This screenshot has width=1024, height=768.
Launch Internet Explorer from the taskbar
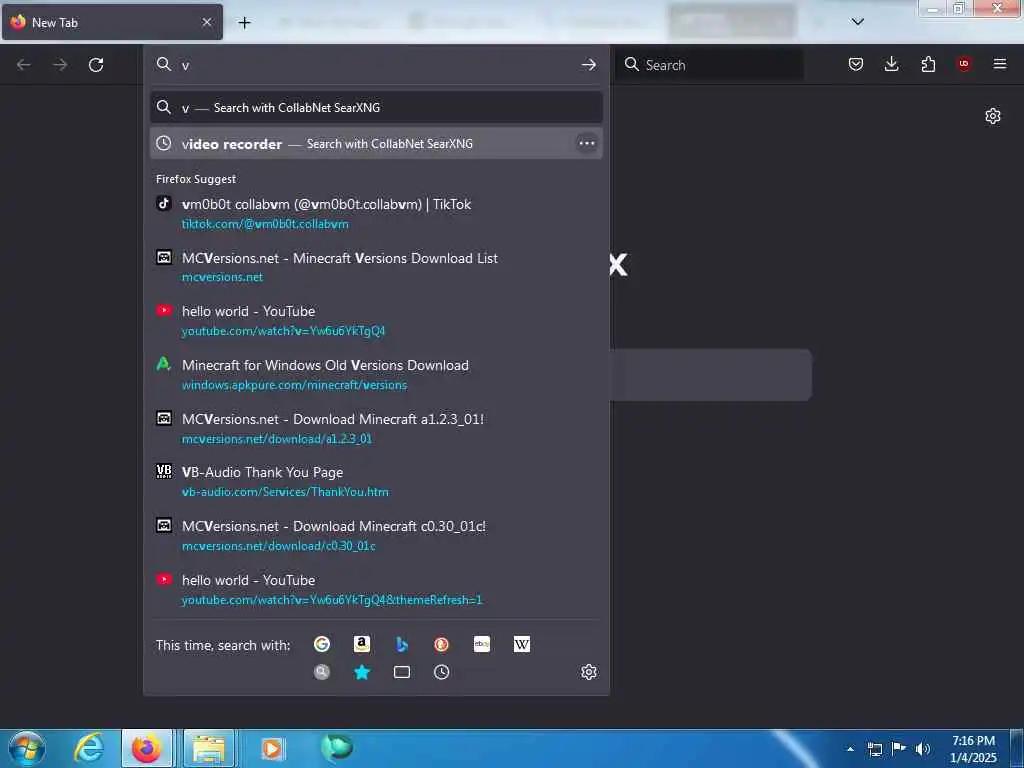(x=88, y=748)
